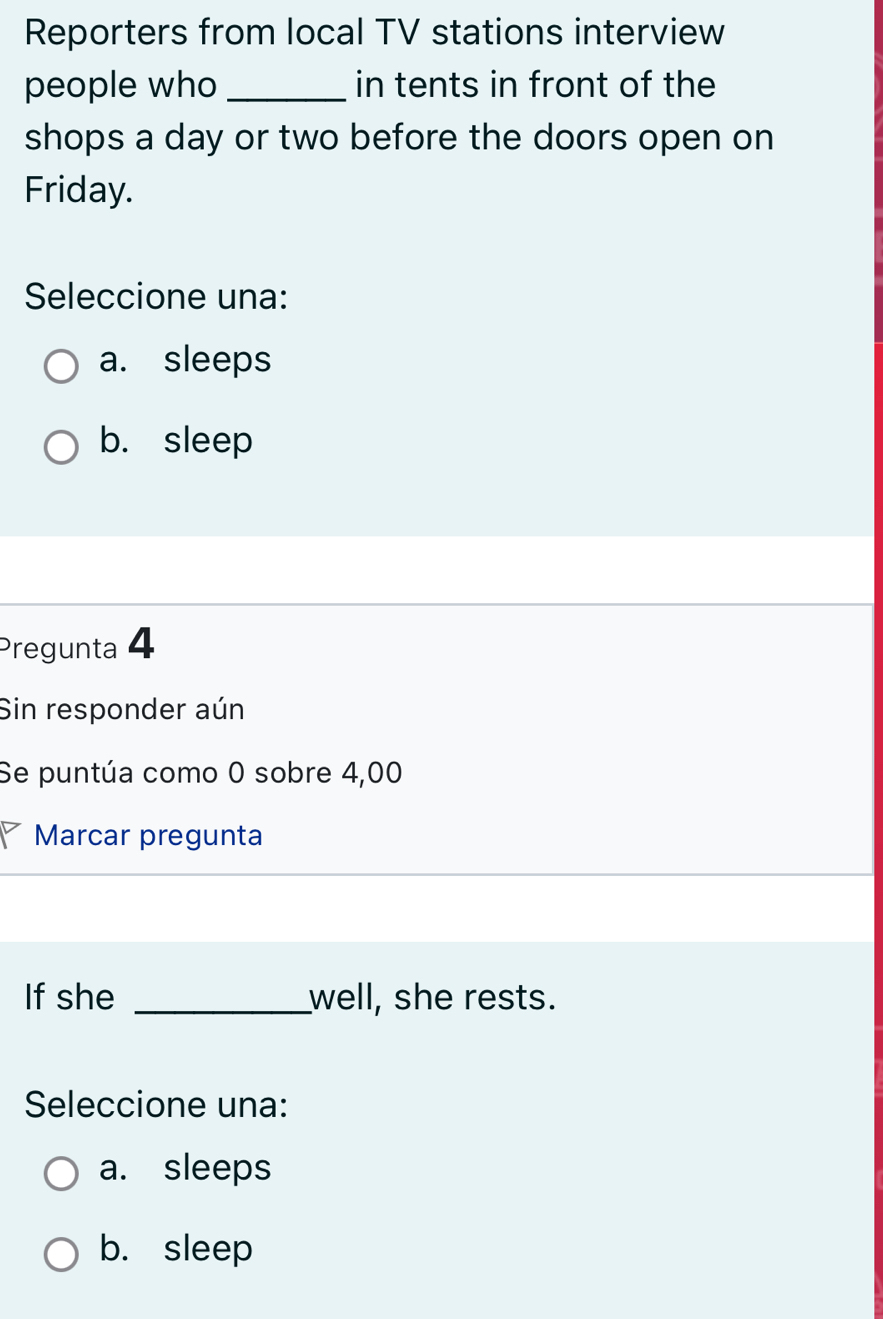Click the 'sleeps' answer label in the 'If she' question
This screenshot has height=1319, width=883.
click(217, 1167)
